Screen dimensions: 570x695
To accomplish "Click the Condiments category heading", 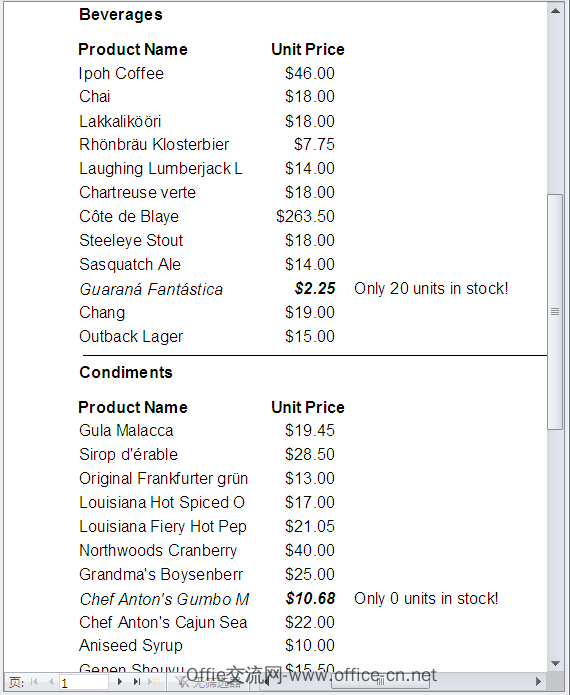I will 126,372.
